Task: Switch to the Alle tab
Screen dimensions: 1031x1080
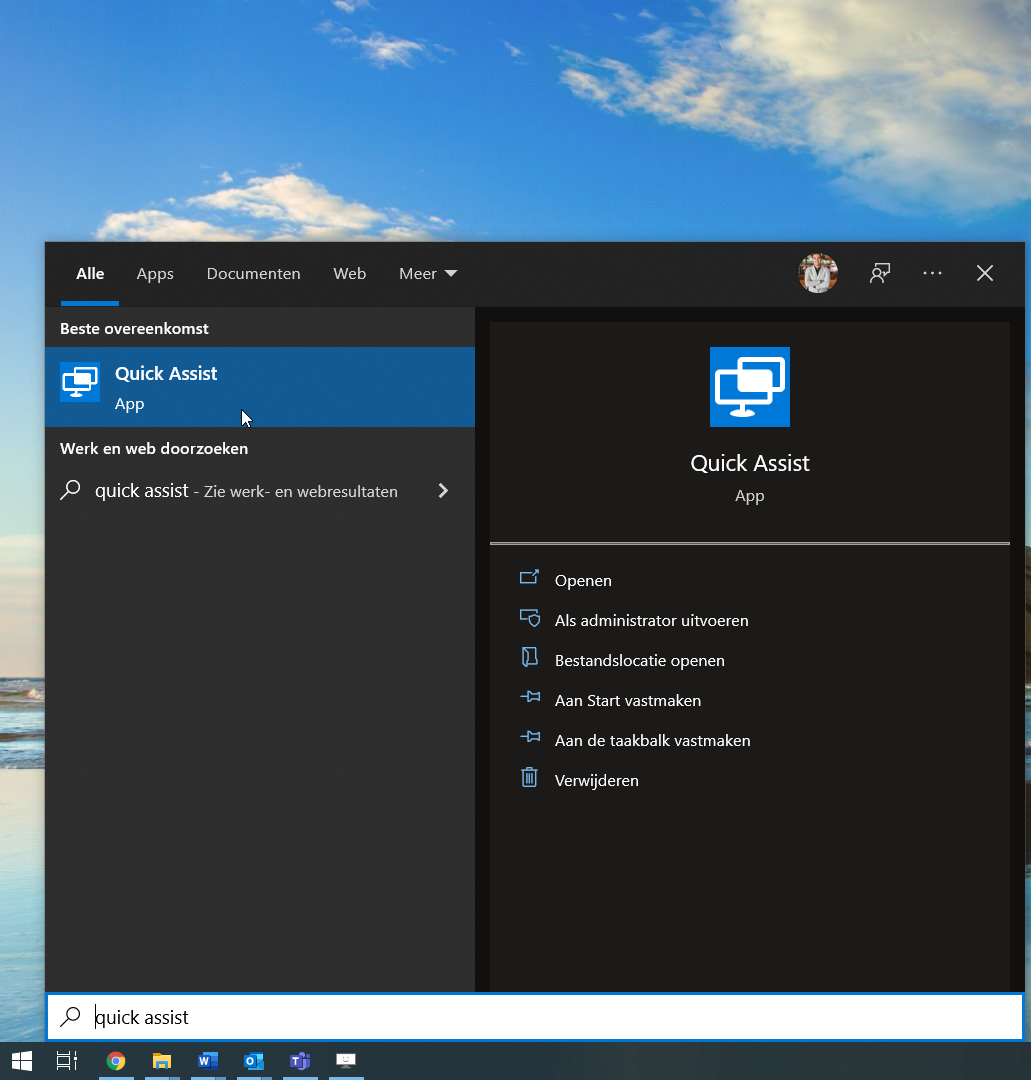Action: 90,273
